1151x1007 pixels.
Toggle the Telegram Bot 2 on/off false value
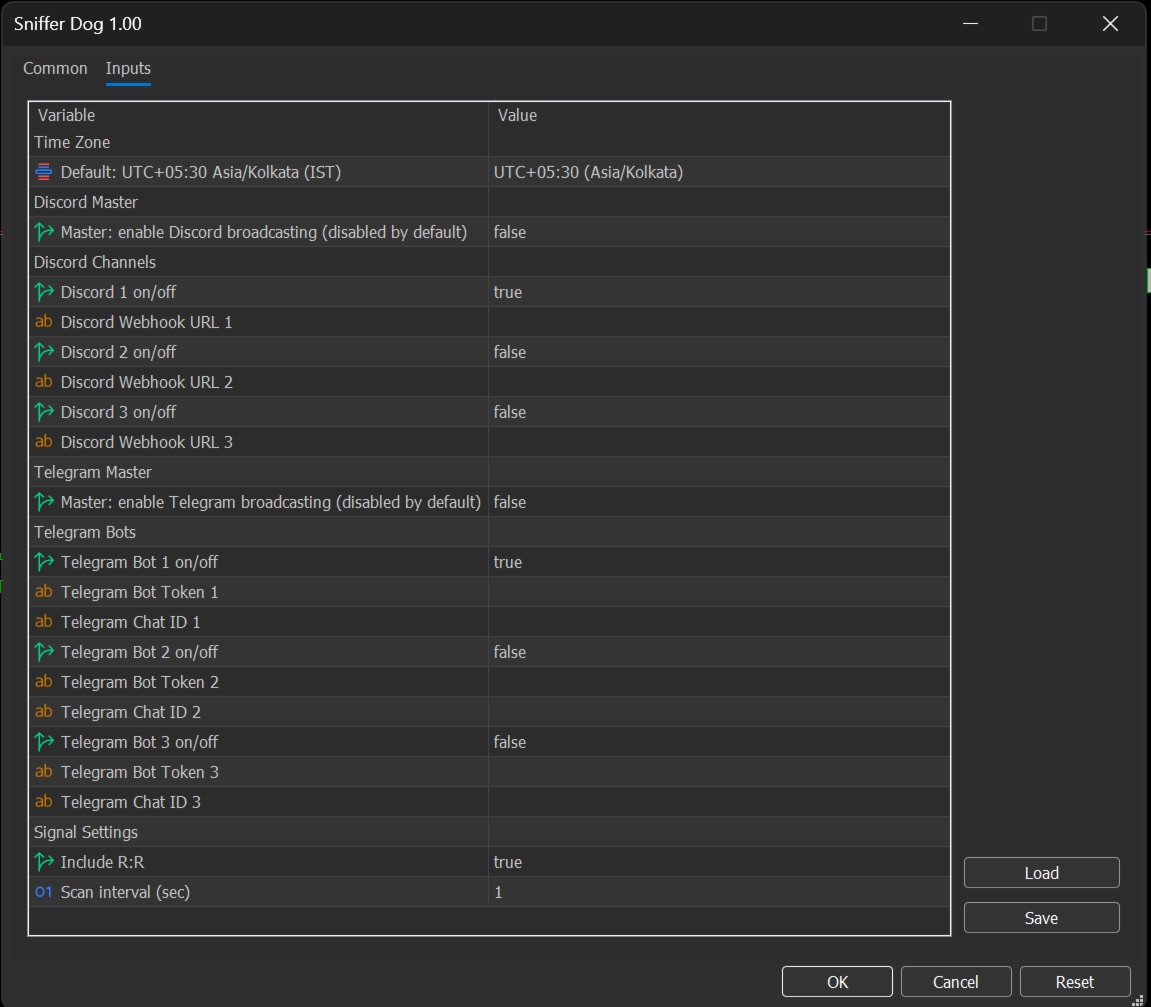click(x=719, y=652)
